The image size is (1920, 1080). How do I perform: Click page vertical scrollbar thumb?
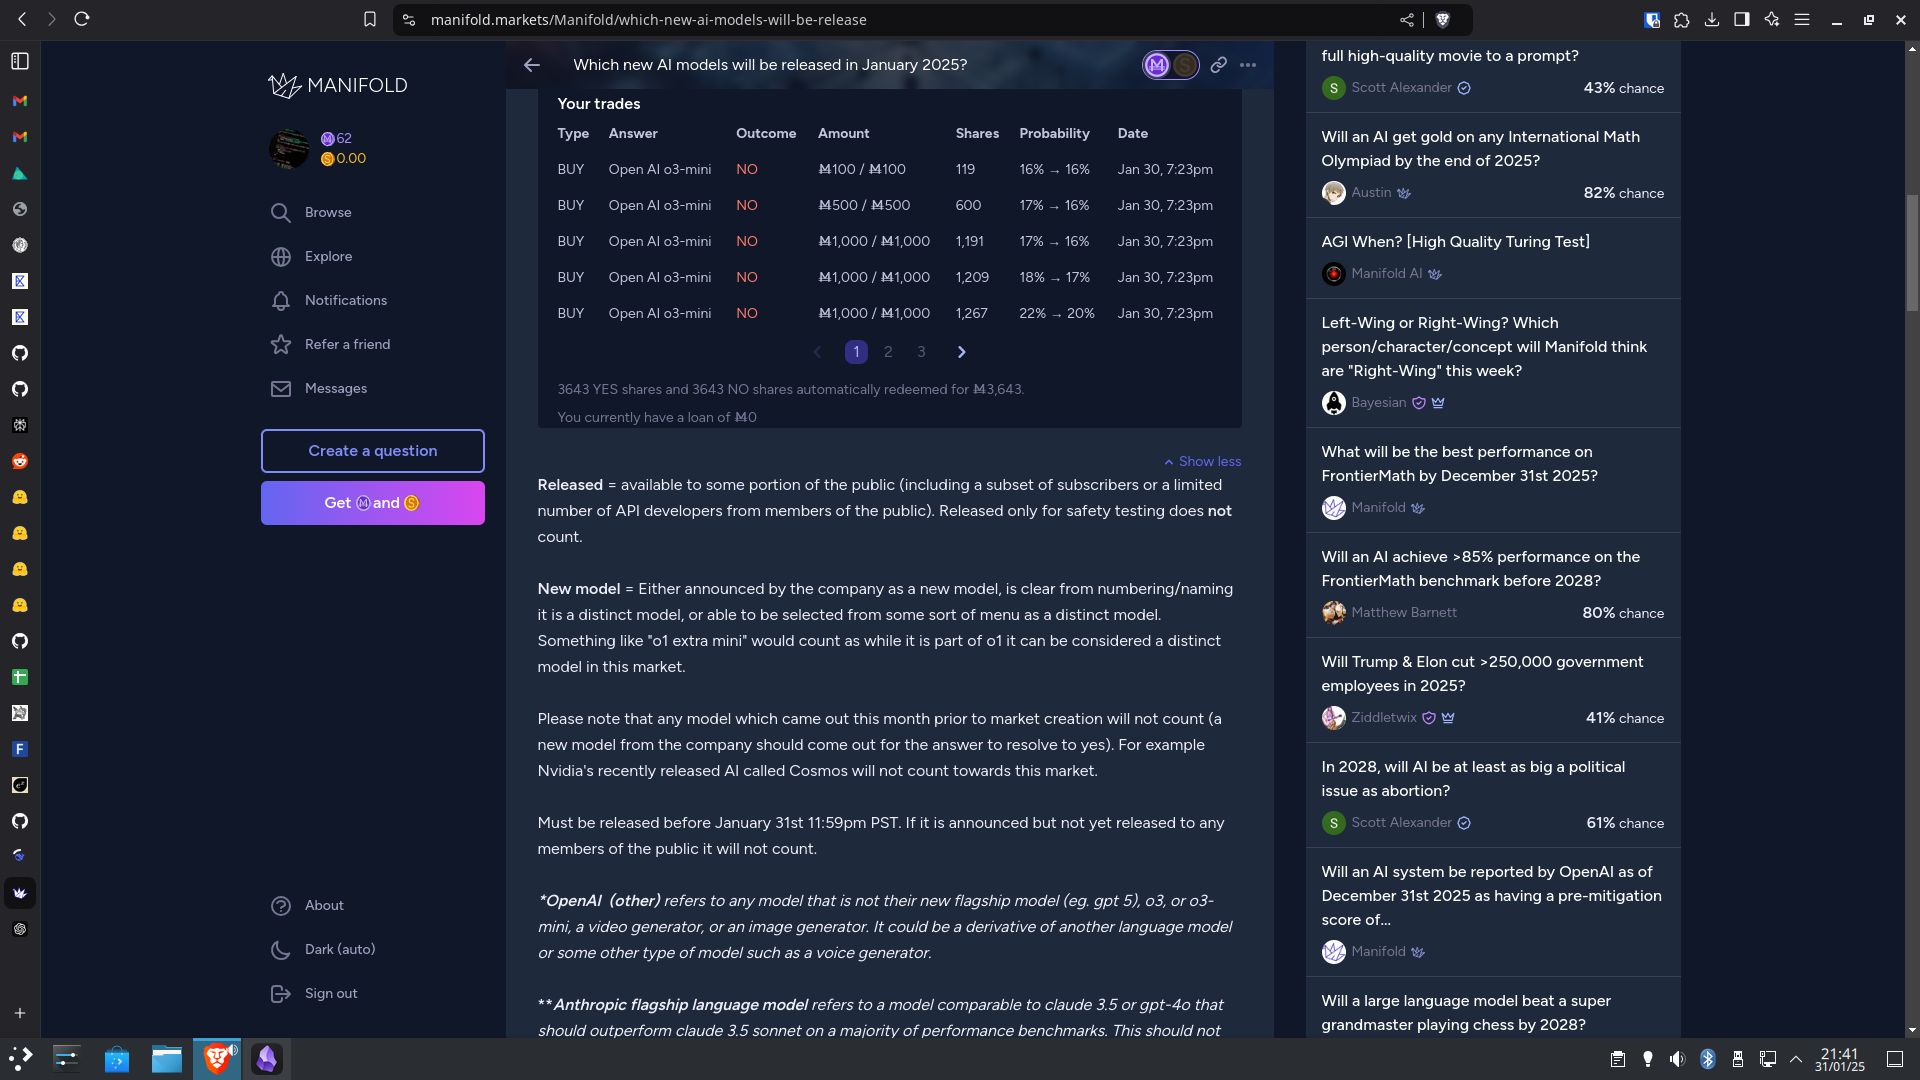(x=1912, y=253)
